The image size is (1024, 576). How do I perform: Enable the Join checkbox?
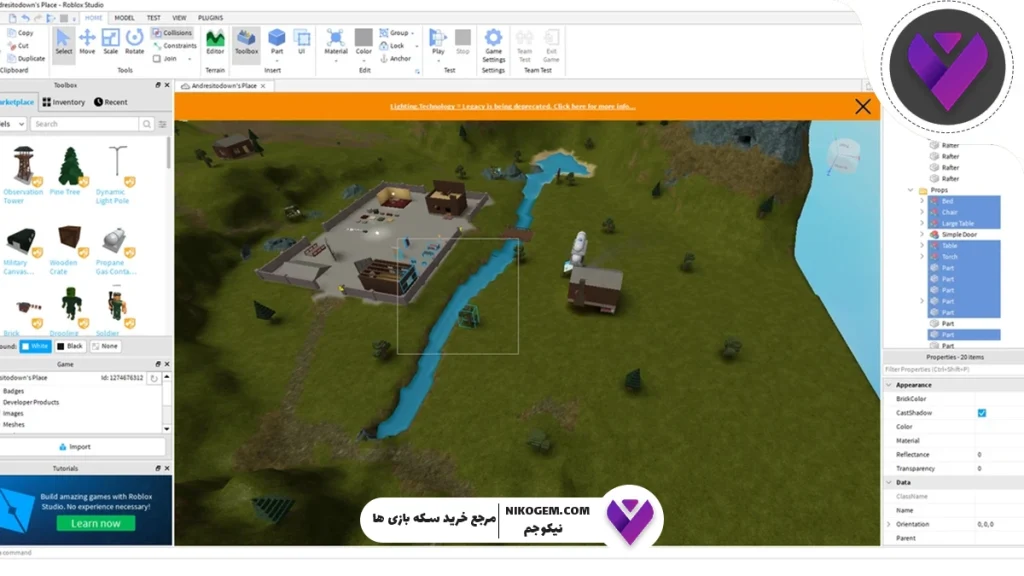157,59
